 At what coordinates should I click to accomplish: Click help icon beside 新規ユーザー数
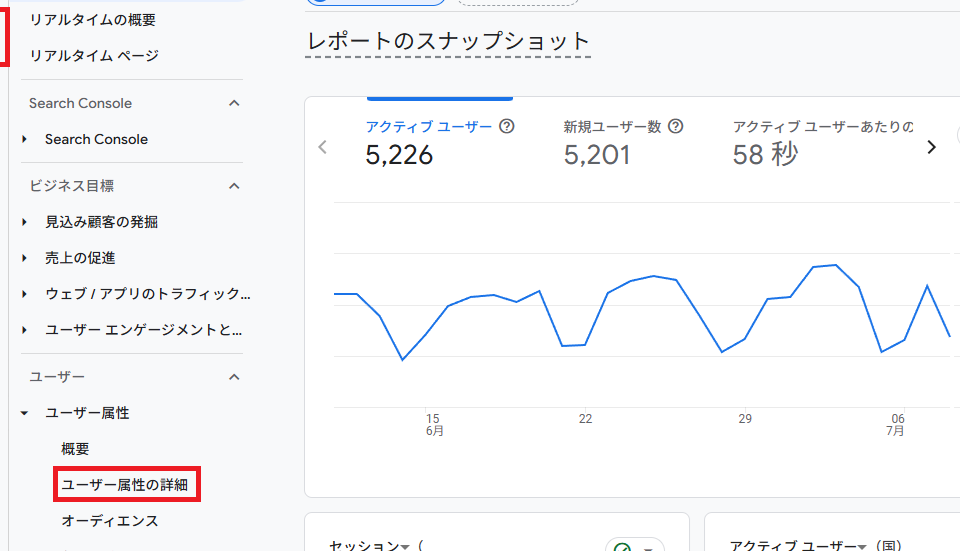676,127
